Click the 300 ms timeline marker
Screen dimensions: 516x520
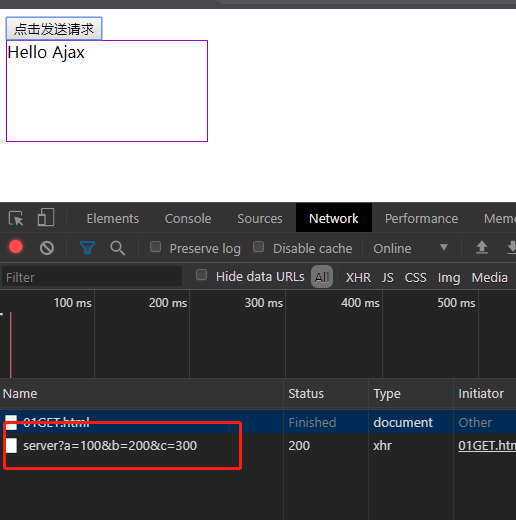[264, 303]
